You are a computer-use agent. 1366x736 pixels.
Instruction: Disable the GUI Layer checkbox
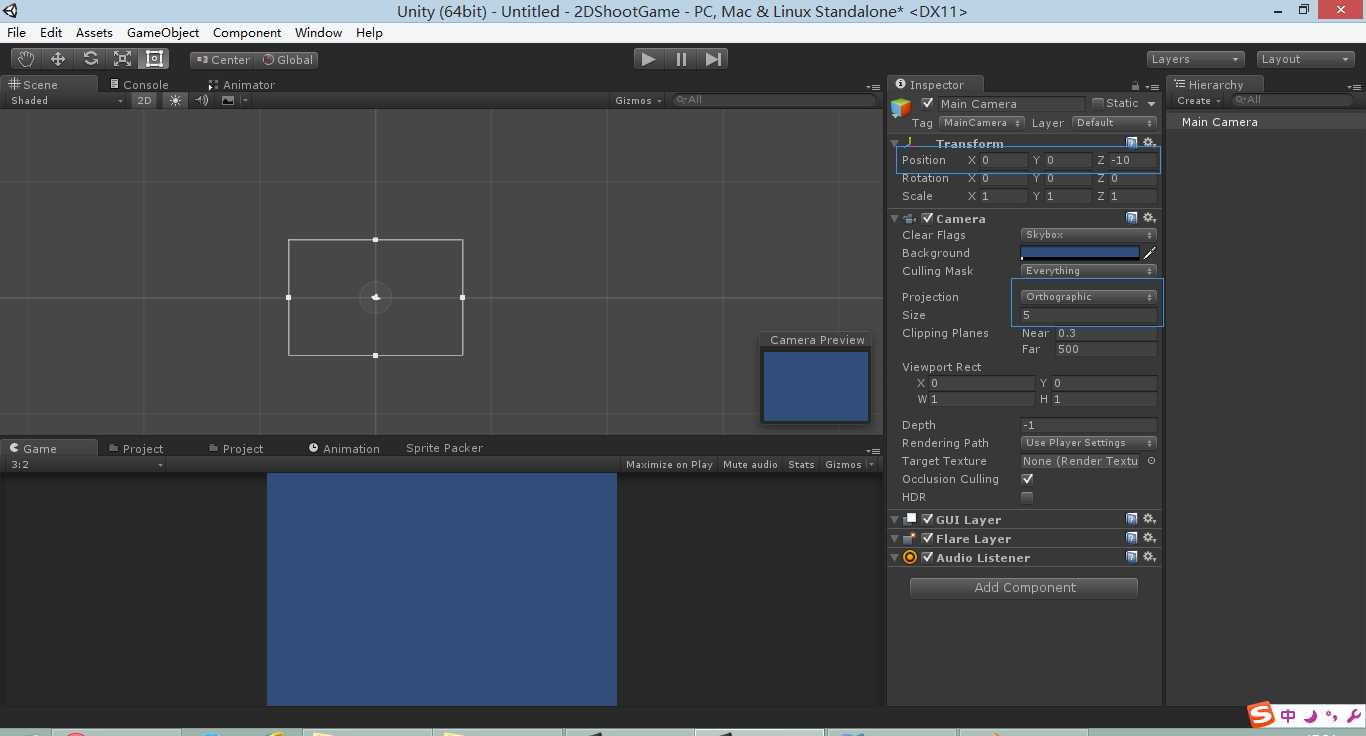coord(927,519)
